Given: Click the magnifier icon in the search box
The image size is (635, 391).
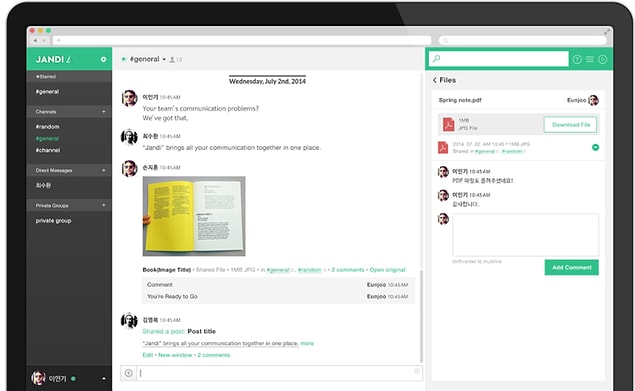Looking at the screenshot, I should (x=437, y=59).
